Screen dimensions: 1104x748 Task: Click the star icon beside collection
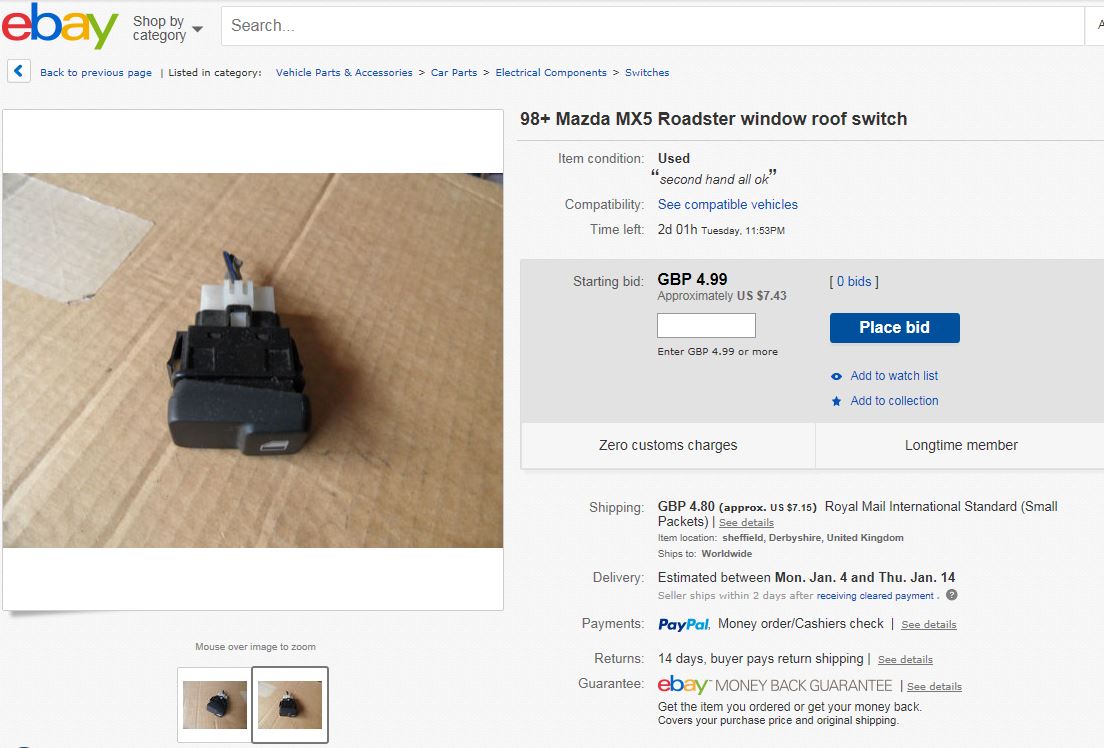(836, 401)
